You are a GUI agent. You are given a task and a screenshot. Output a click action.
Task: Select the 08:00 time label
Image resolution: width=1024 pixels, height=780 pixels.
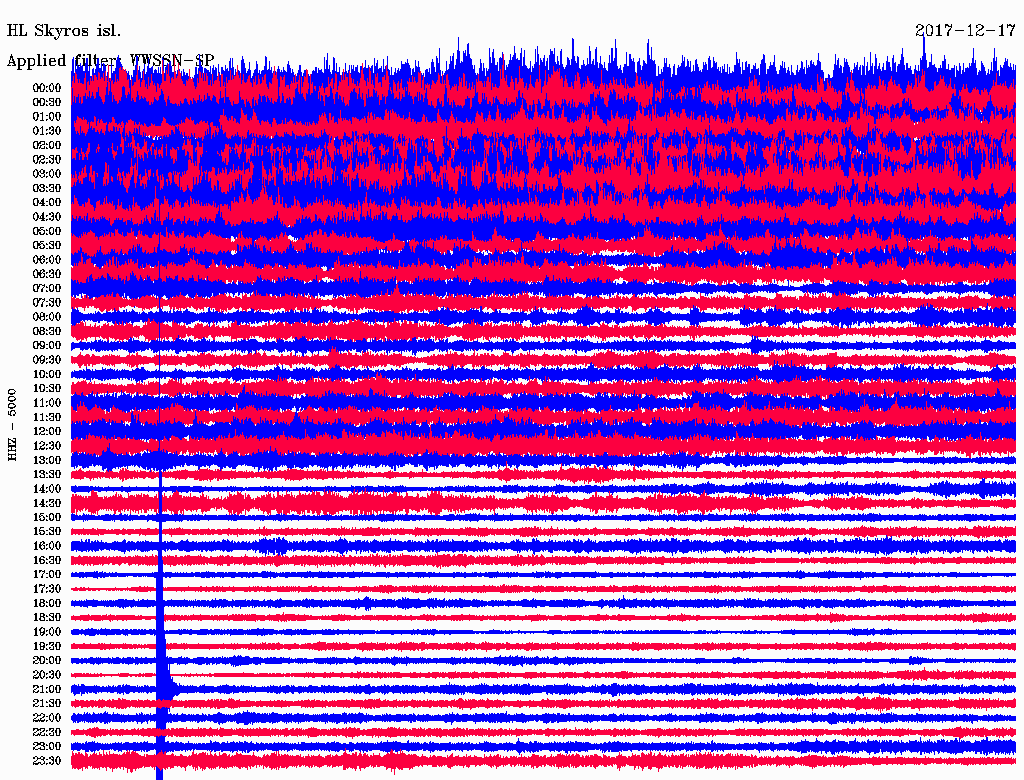tap(47, 317)
